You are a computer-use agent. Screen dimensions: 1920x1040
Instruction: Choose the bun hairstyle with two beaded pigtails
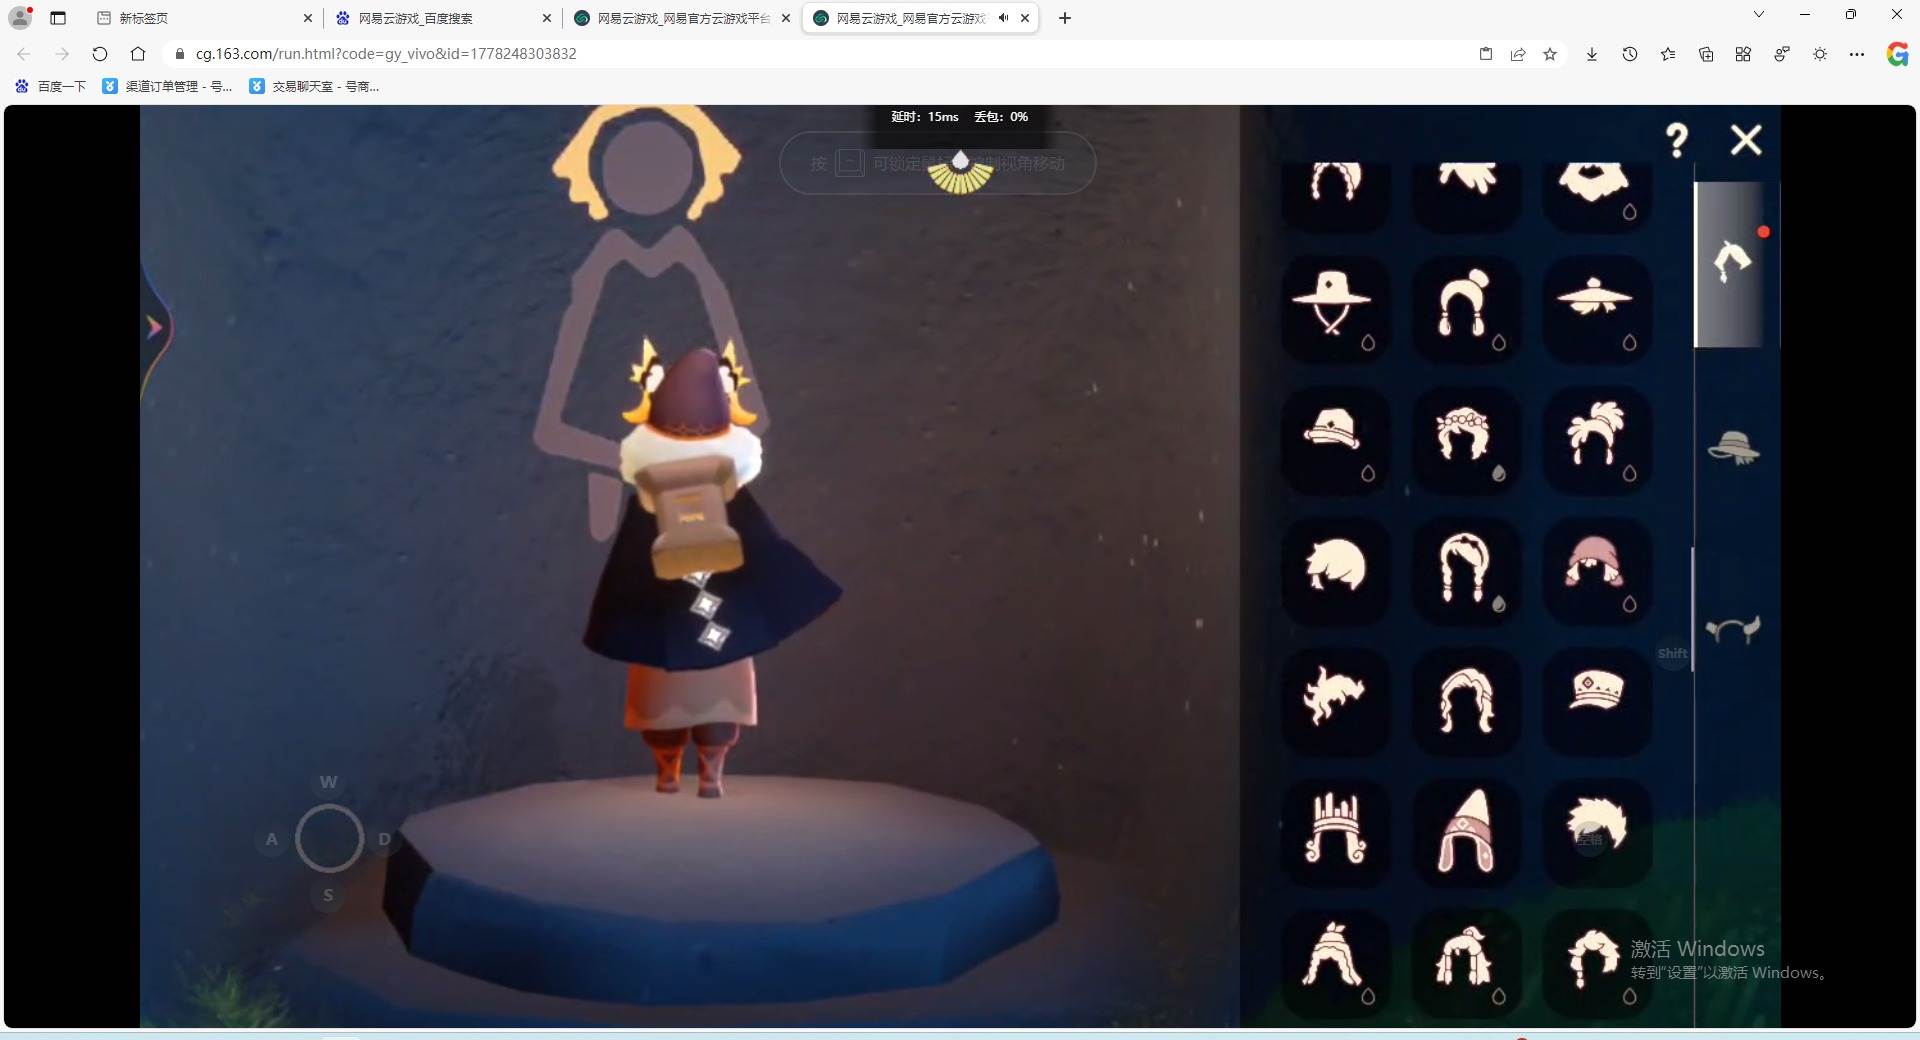click(x=1466, y=309)
